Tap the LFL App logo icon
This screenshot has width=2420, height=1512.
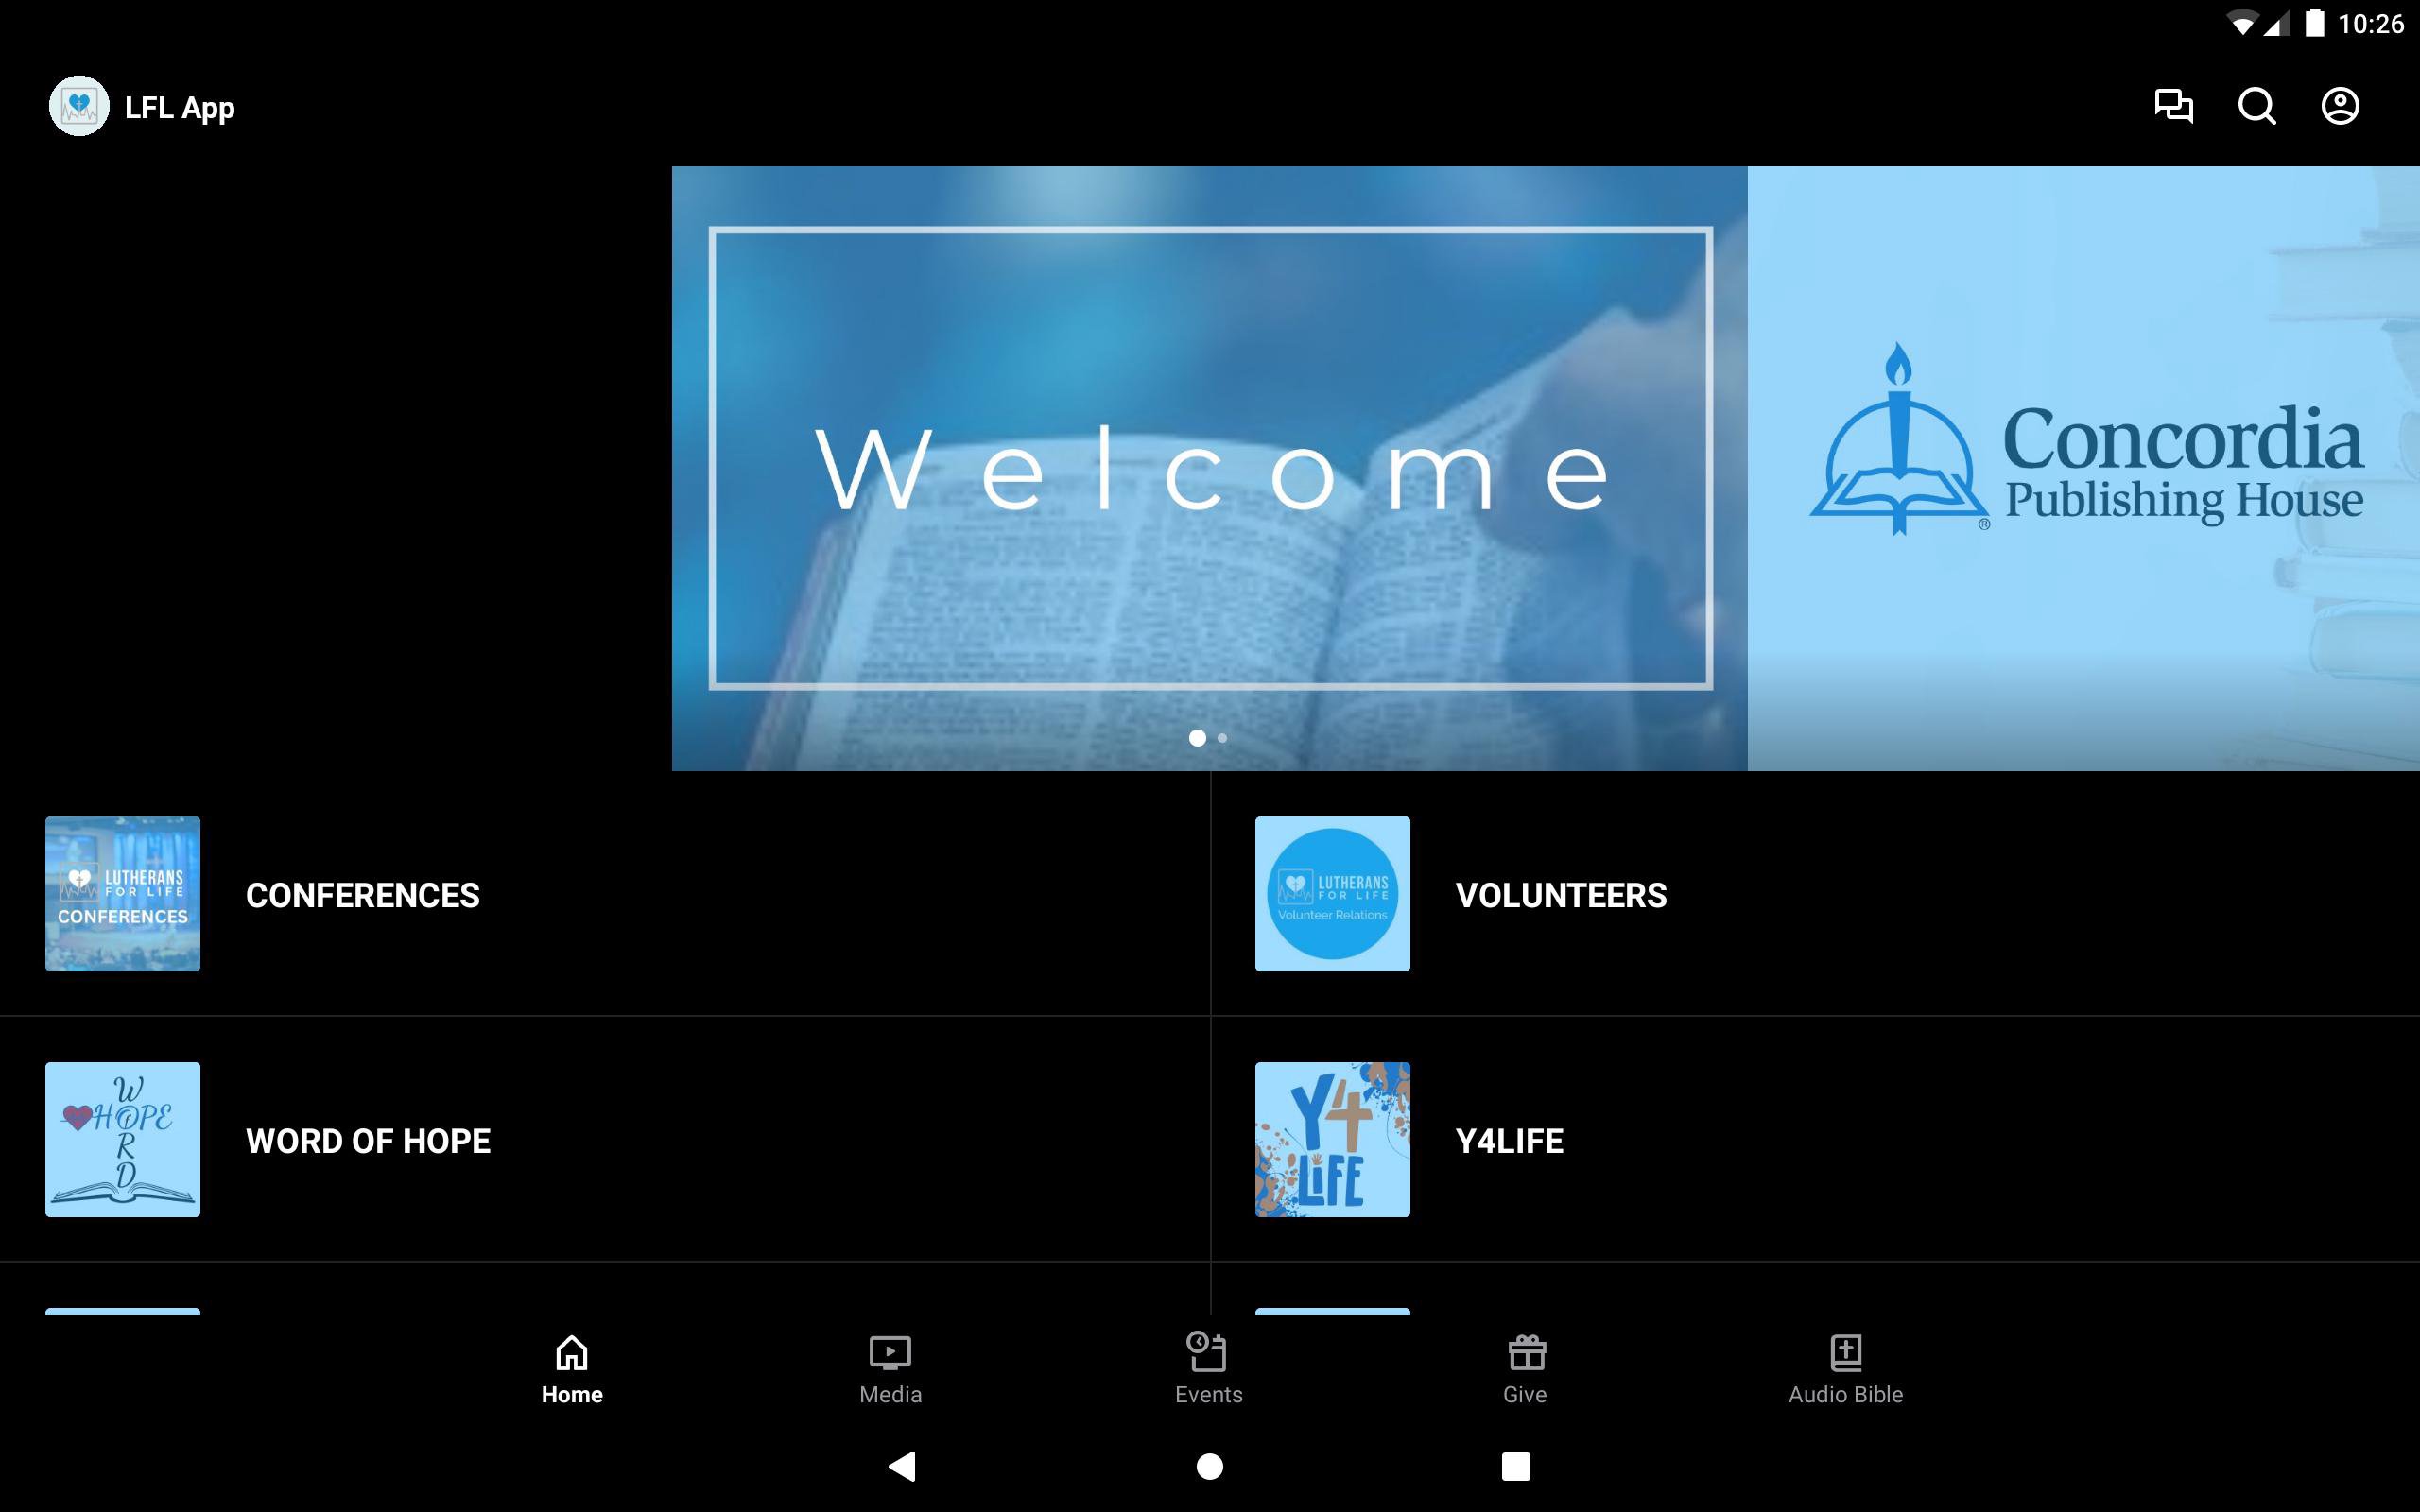click(79, 106)
